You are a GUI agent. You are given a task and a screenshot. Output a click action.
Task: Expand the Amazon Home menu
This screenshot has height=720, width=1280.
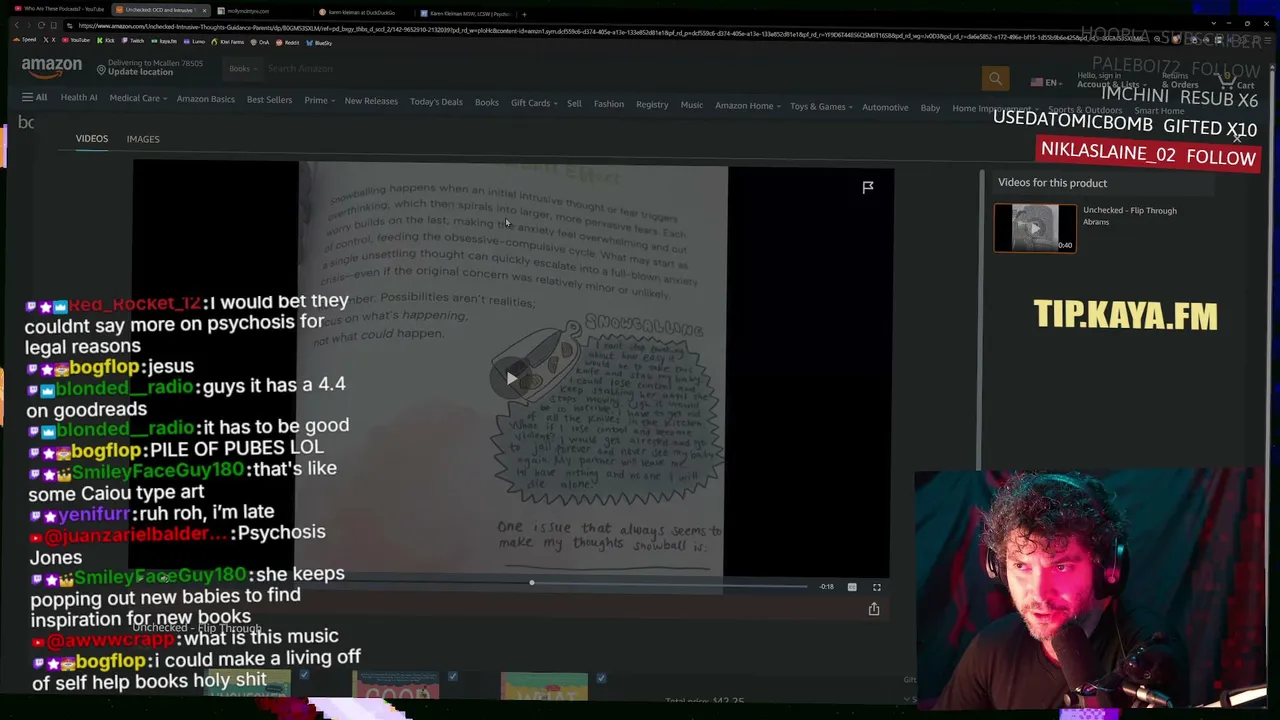pyautogui.click(x=747, y=106)
